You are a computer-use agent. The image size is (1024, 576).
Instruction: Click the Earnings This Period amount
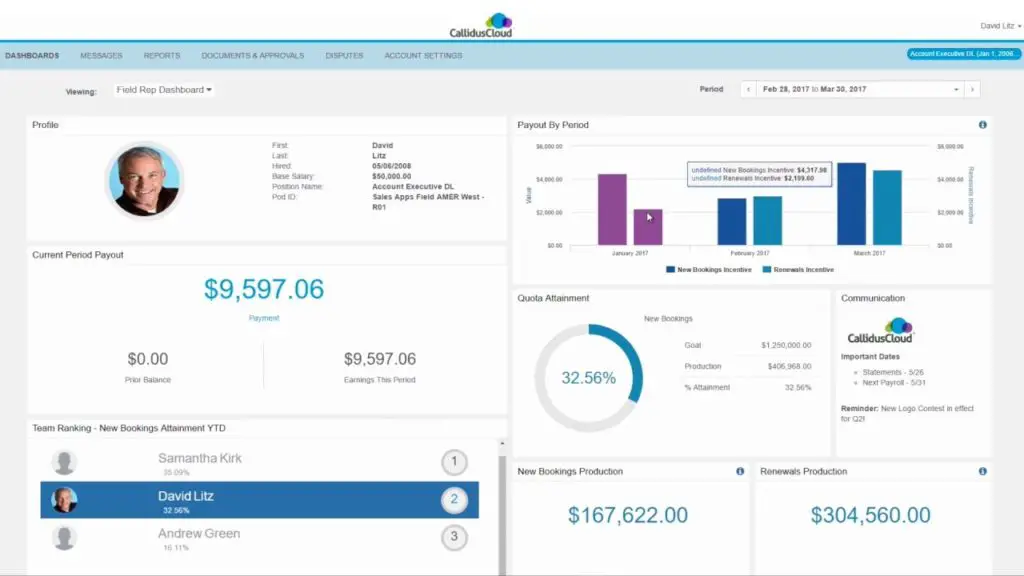379,359
